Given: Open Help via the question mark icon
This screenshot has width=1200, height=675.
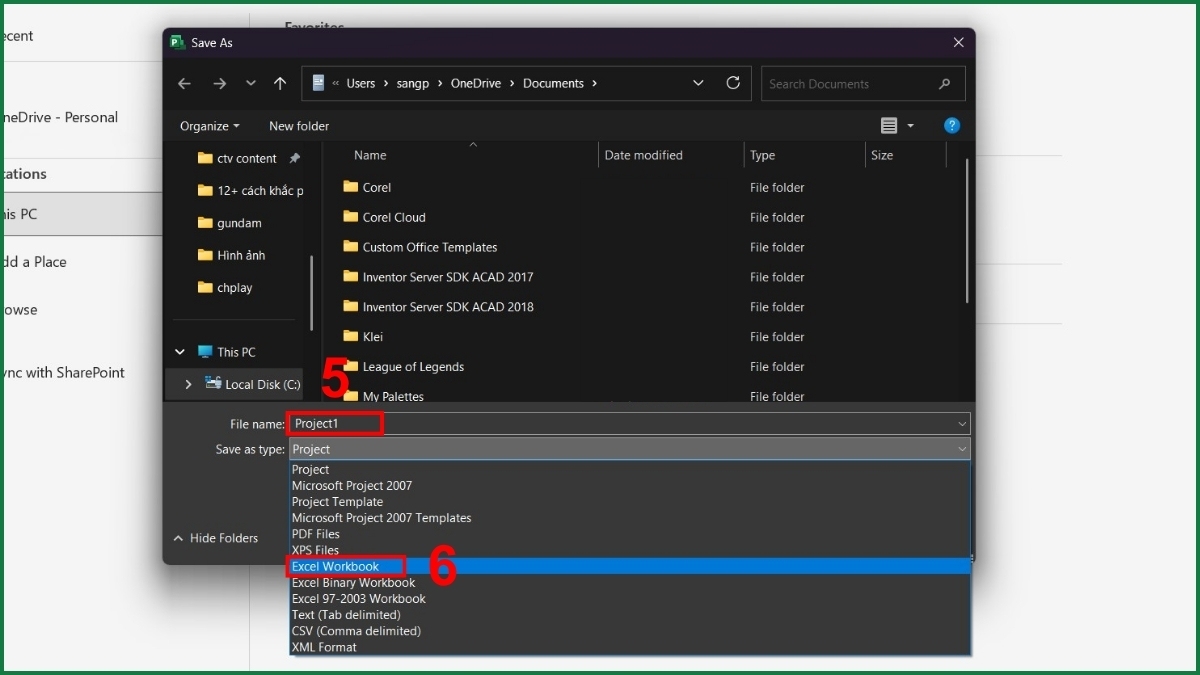Looking at the screenshot, I should coord(951,125).
